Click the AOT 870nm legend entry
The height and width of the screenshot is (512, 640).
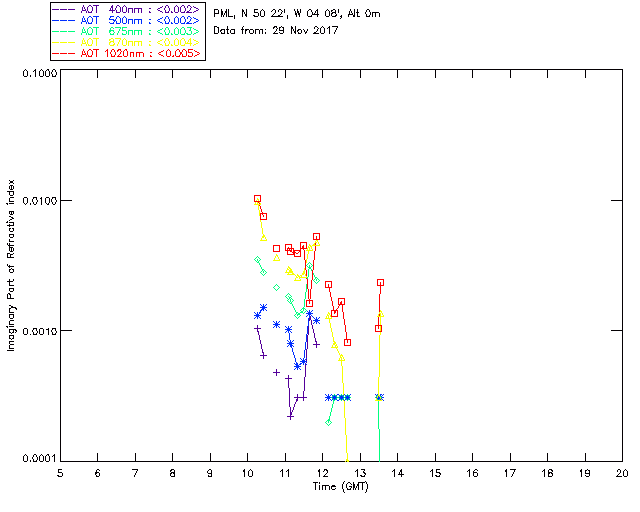coord(126,42)
